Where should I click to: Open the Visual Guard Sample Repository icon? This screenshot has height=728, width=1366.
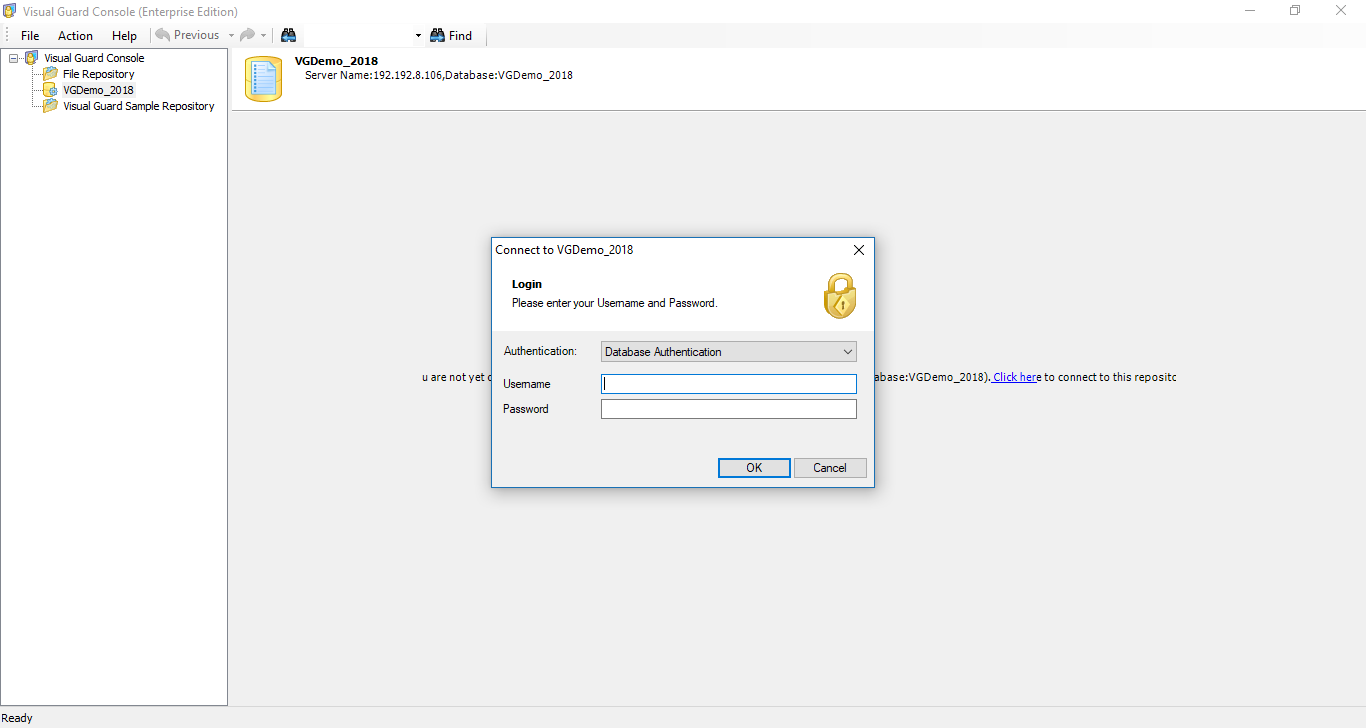point(49,105)
